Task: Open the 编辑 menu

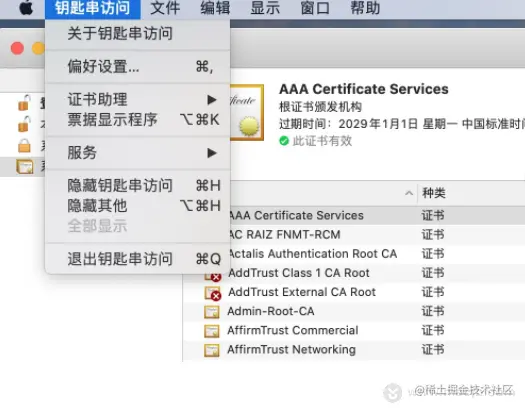Action: (x=215, y=8)
